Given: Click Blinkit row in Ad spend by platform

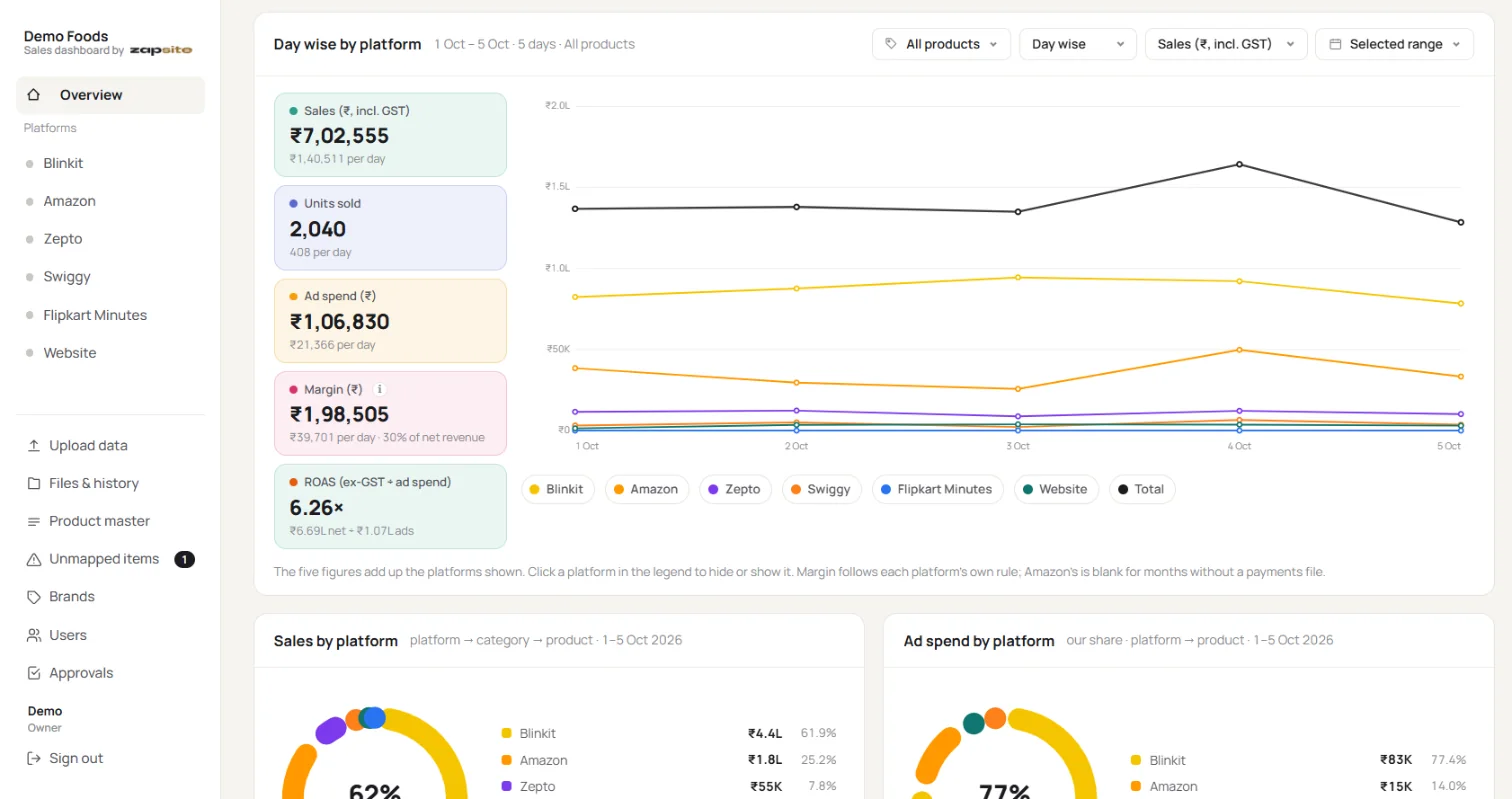Looking at the screenshot, I should coord(1298,760).
